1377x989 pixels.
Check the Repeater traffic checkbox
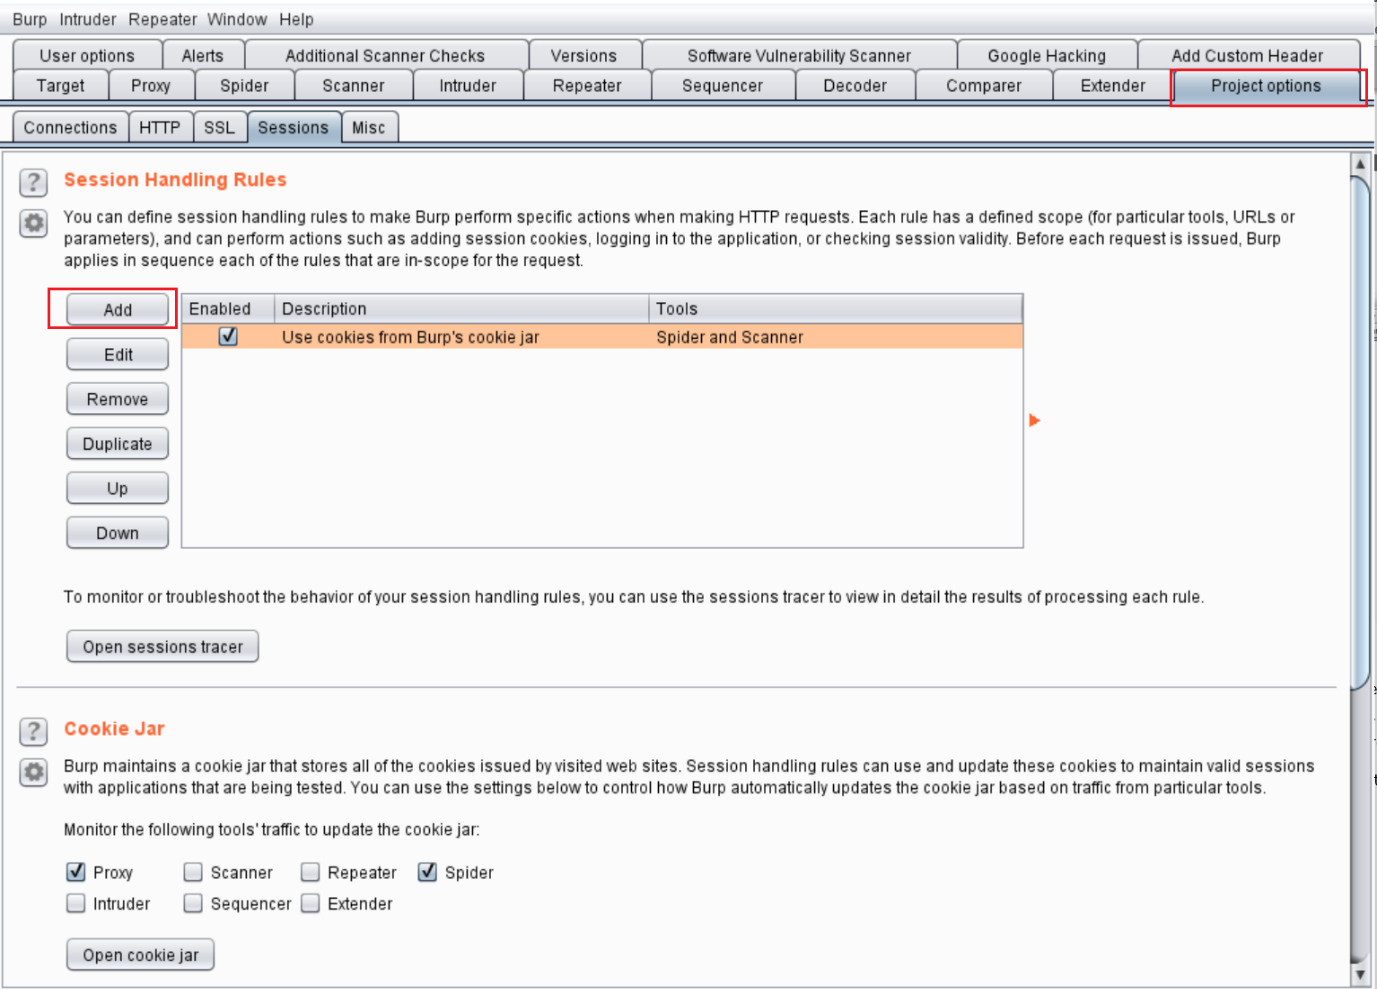(x=311, y=872)
